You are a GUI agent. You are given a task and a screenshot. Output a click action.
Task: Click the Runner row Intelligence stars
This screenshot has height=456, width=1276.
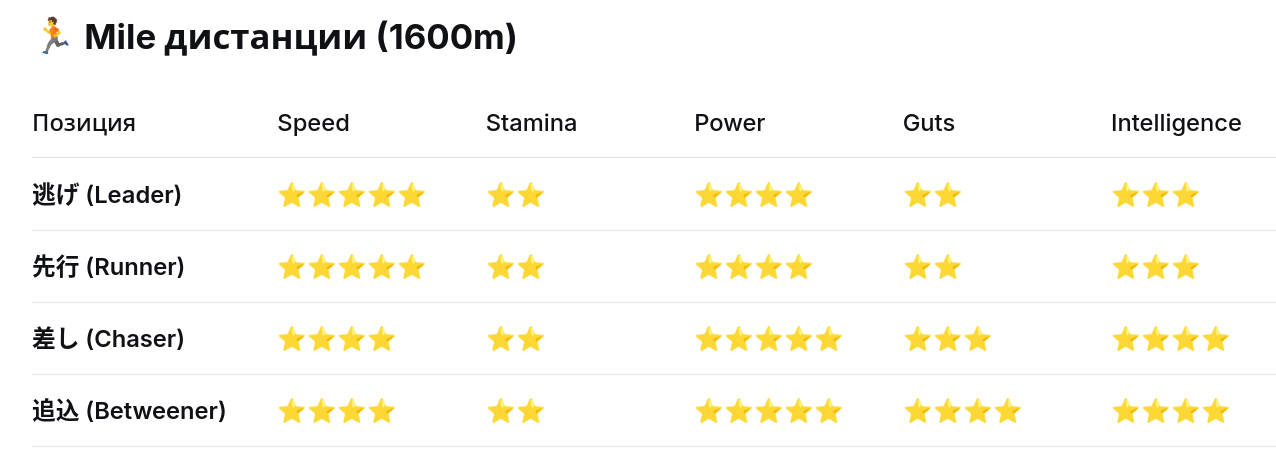[x=1155, y=267]
